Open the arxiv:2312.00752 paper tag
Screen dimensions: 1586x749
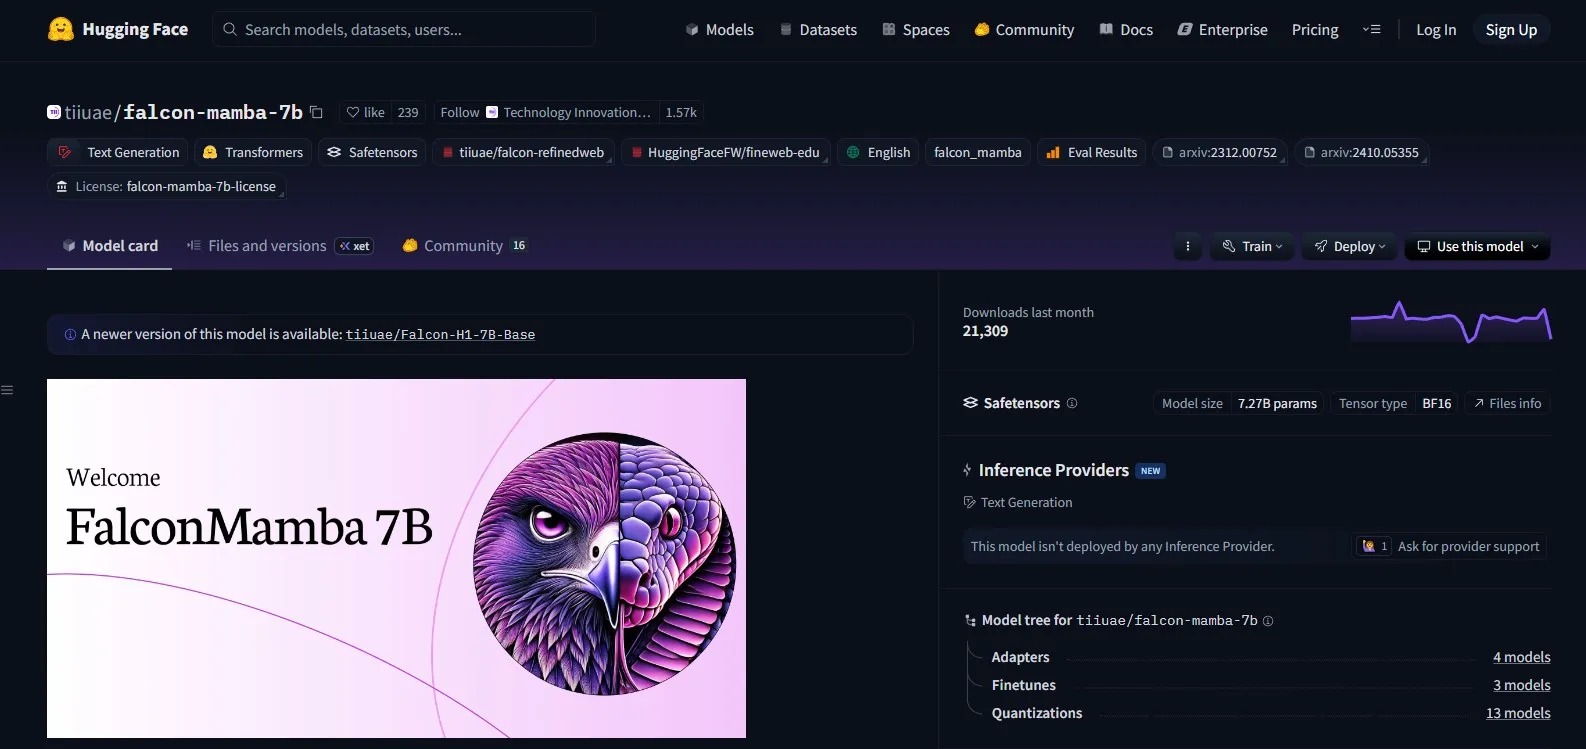click(x=1219, y=152)
